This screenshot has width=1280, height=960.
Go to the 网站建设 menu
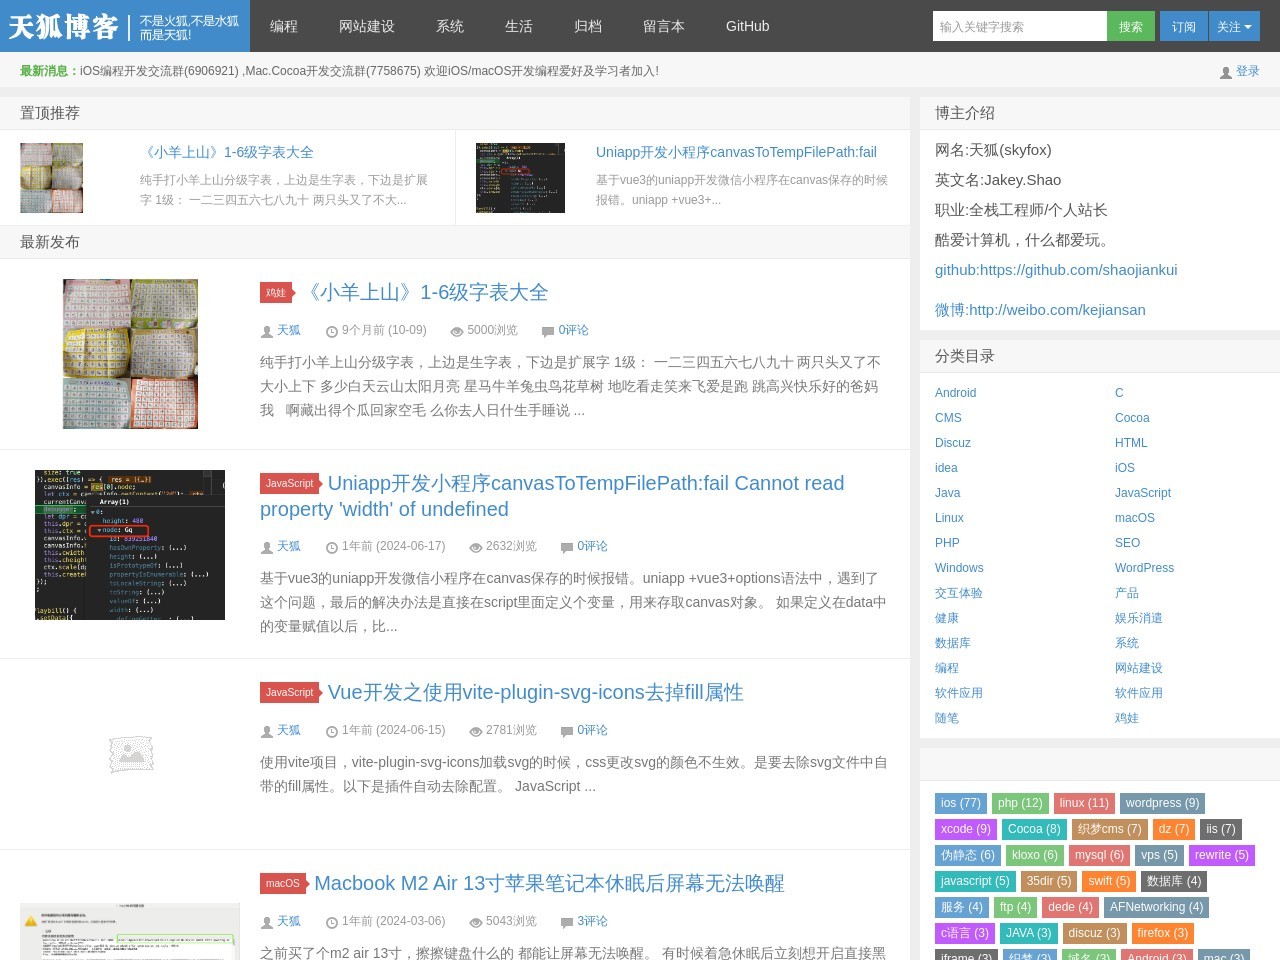point(367,26)
